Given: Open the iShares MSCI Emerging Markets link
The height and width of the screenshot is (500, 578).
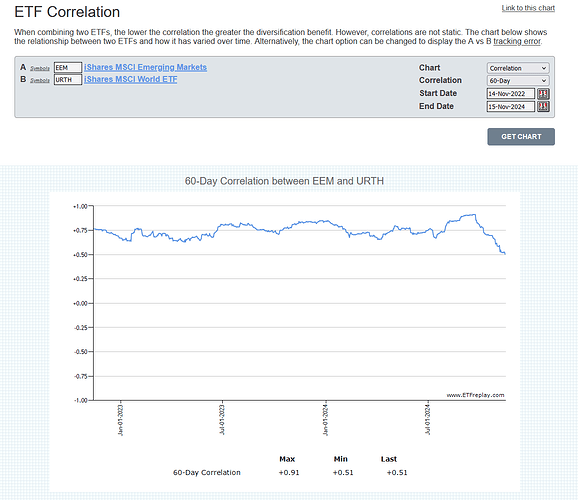Looking at the screenshot, I should 146,67.
